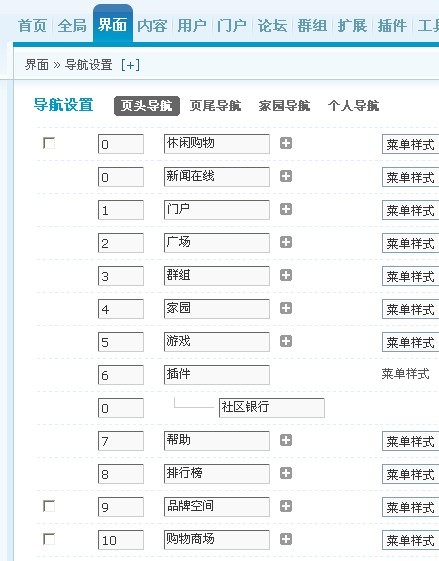Expand the [+] next to 导航设置 breadcrumb
The height and width of the screenshot is (561, 439).
[x=130, y=65]
